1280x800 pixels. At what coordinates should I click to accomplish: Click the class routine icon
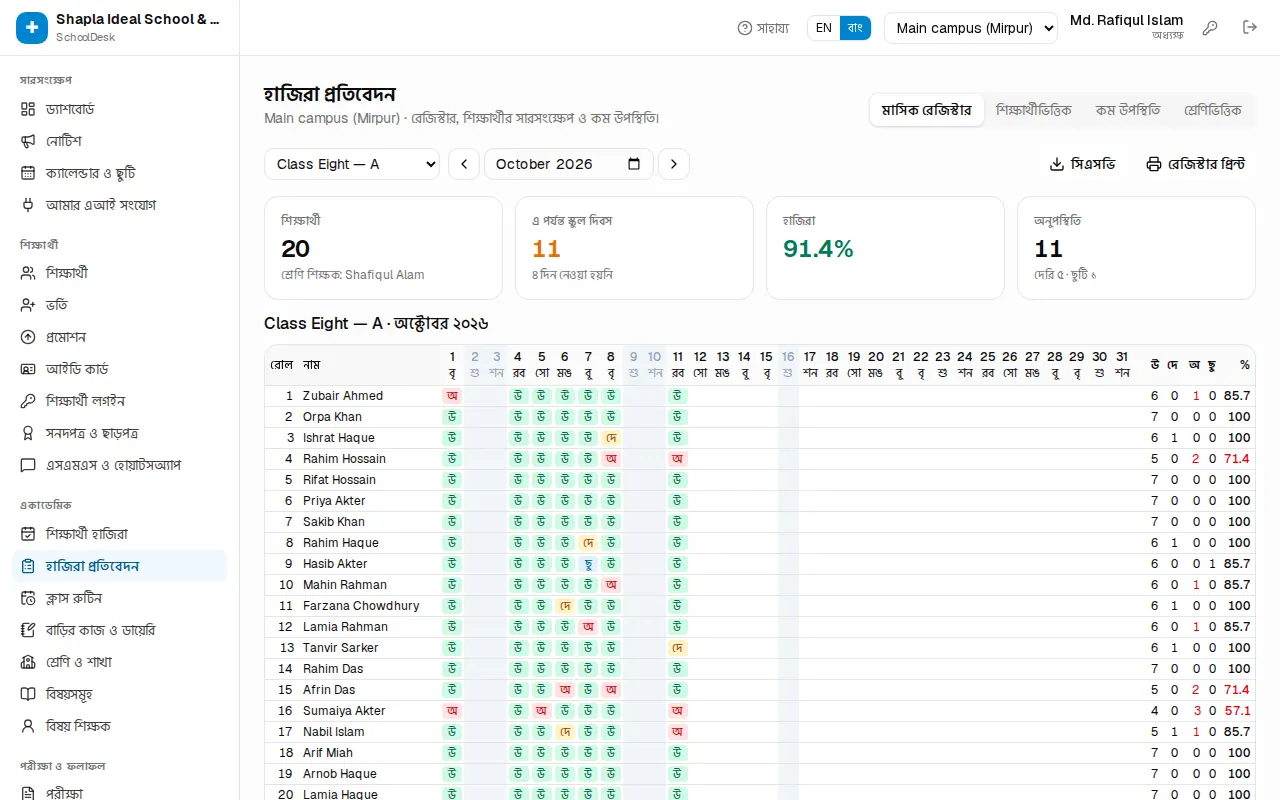28,598
